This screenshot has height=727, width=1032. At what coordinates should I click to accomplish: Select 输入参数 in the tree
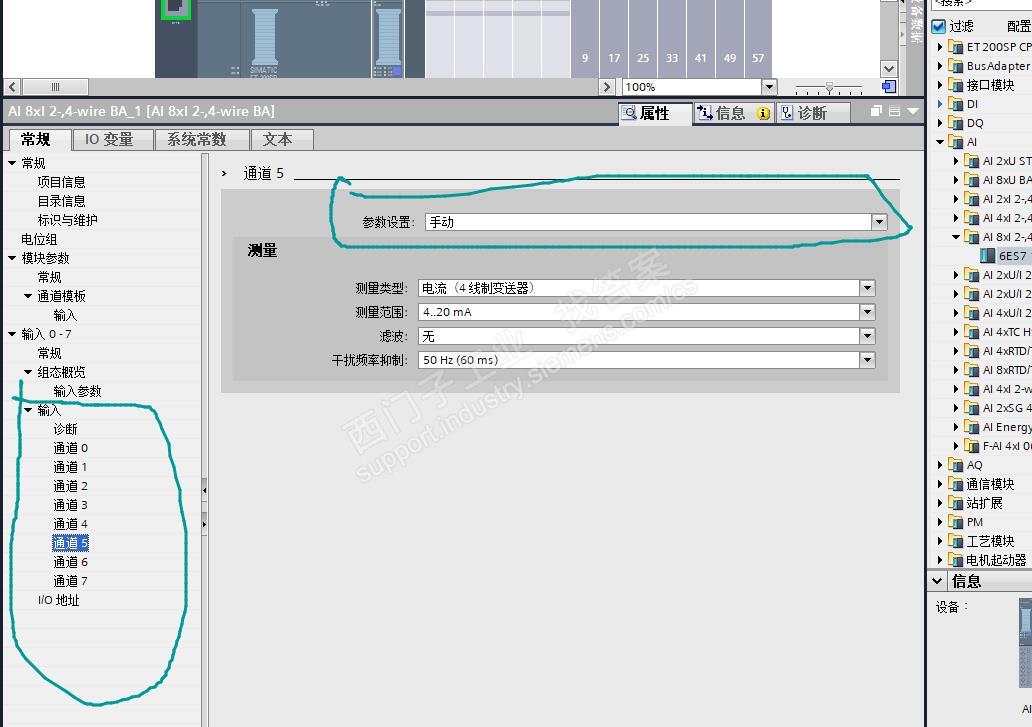[x=77, y=391]
